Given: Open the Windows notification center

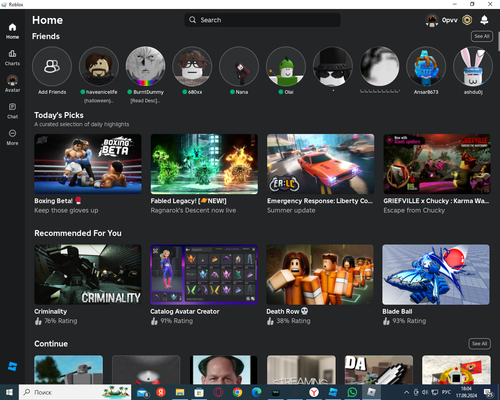Looking at the screenshot, I should pyautogui.click(x=489, y=393).
